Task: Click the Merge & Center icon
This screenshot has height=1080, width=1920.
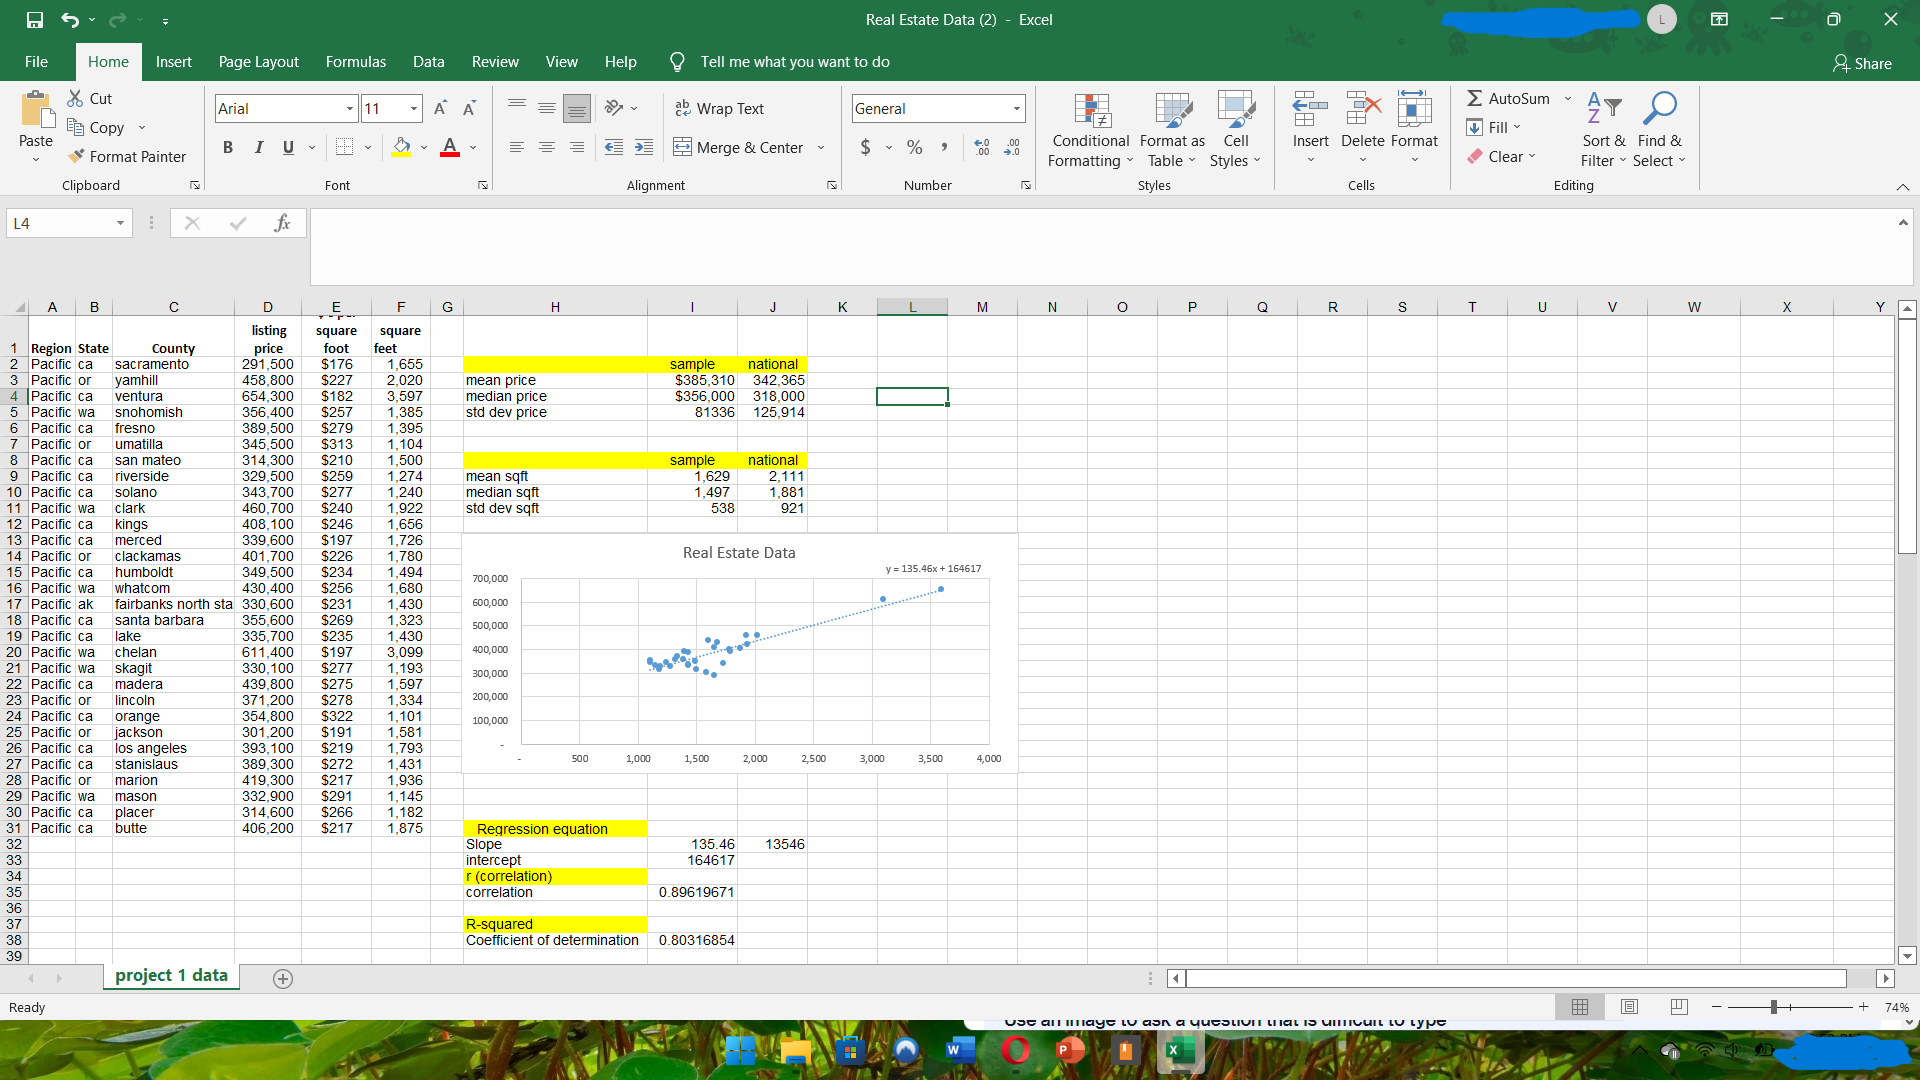Action: click(682, 147)
